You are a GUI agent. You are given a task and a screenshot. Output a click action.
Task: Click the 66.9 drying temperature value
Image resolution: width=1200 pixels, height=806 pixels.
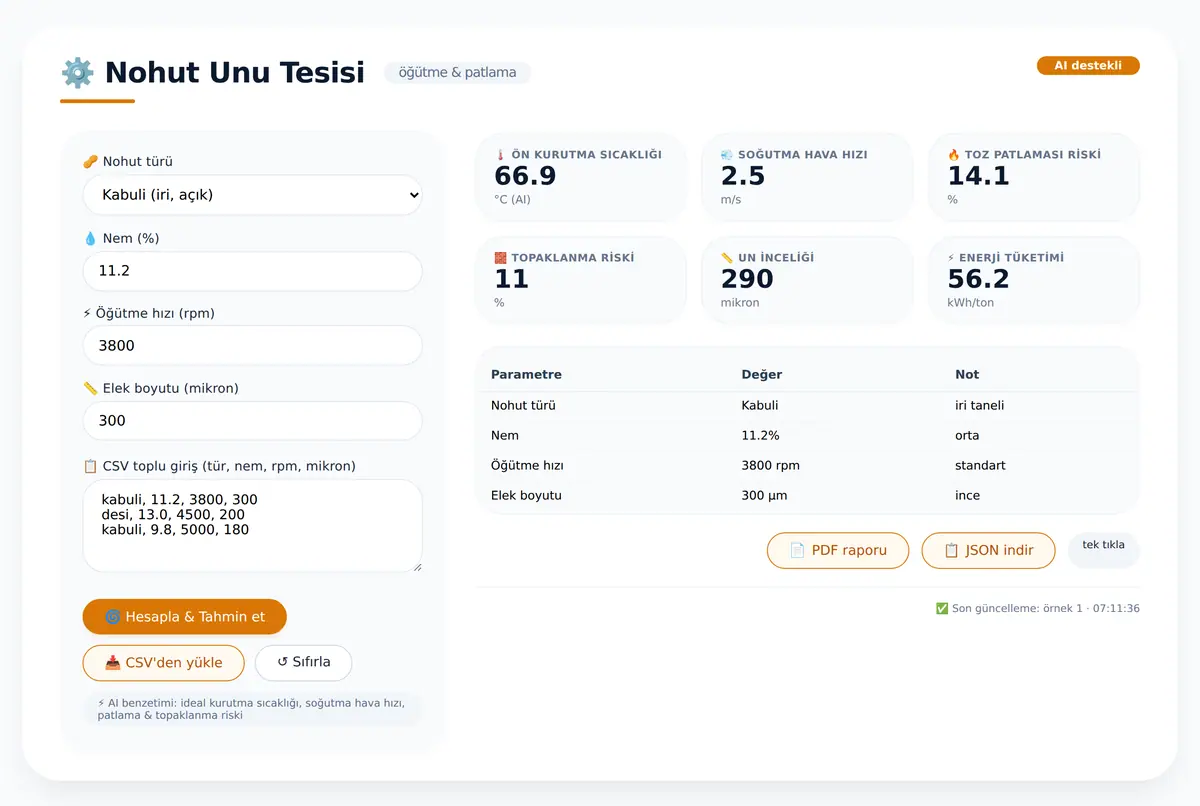[525, 177]
